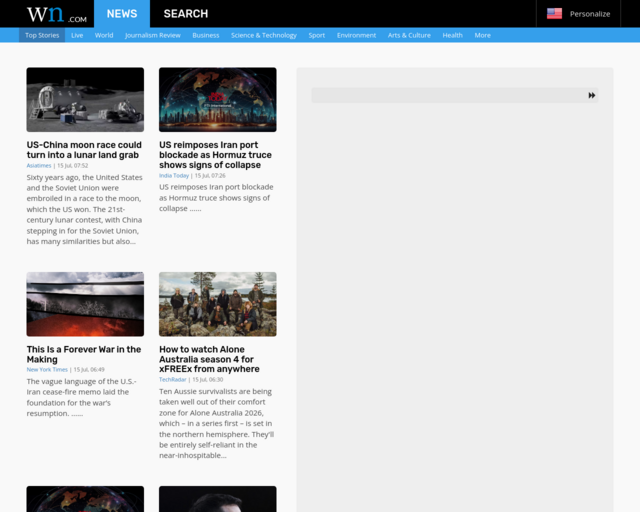Open Science & Technology section

264,36
